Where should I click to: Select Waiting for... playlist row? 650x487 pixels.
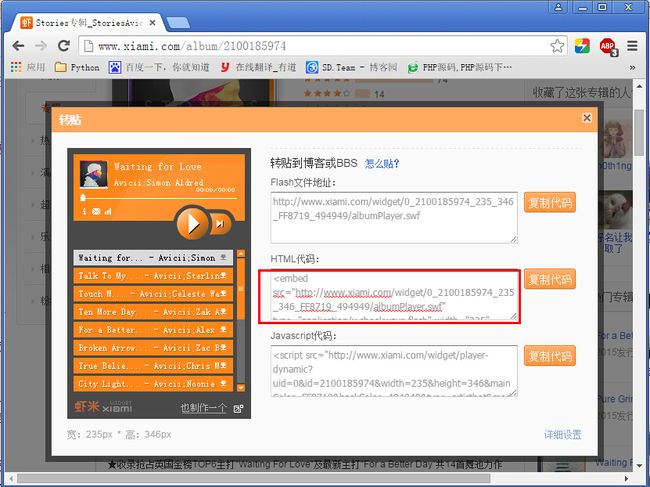pyautogui.click(x=153, y=258)
